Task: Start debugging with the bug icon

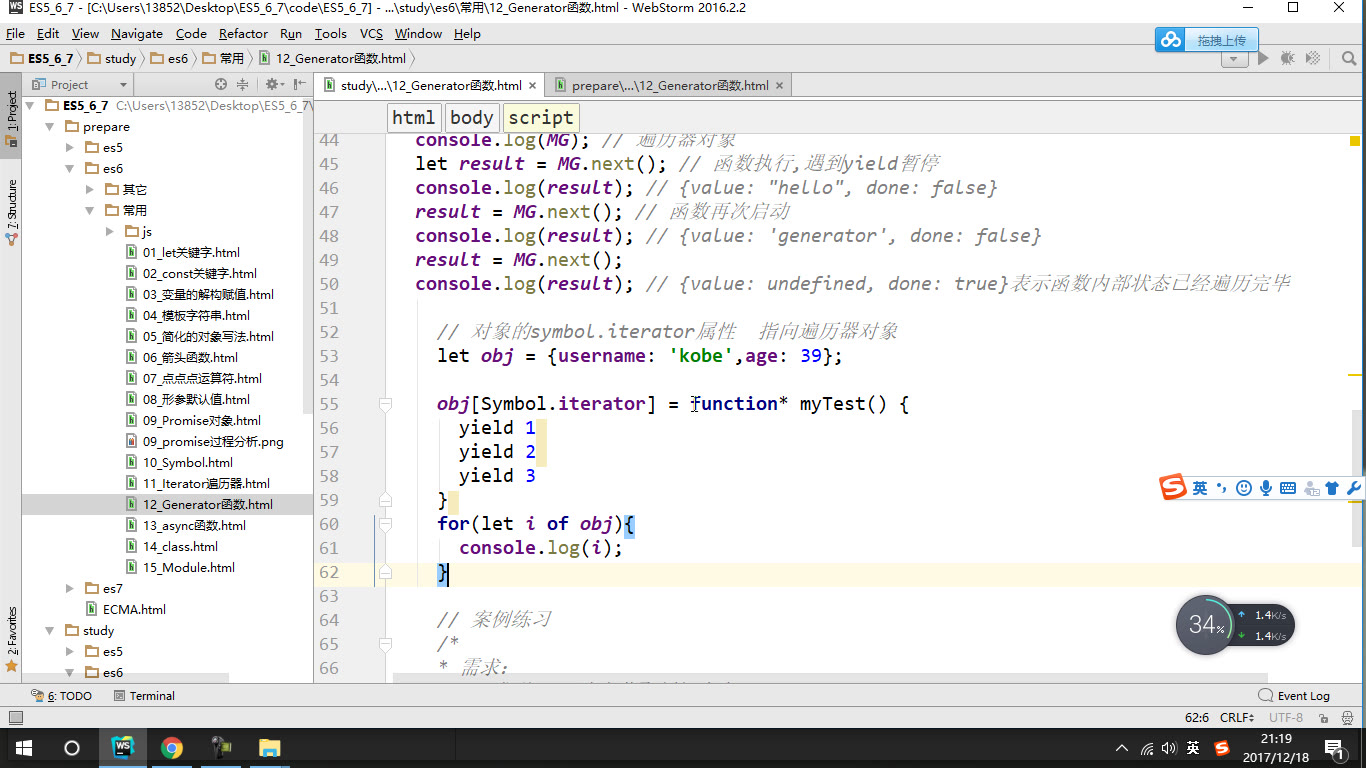Action: (1288, 59)
